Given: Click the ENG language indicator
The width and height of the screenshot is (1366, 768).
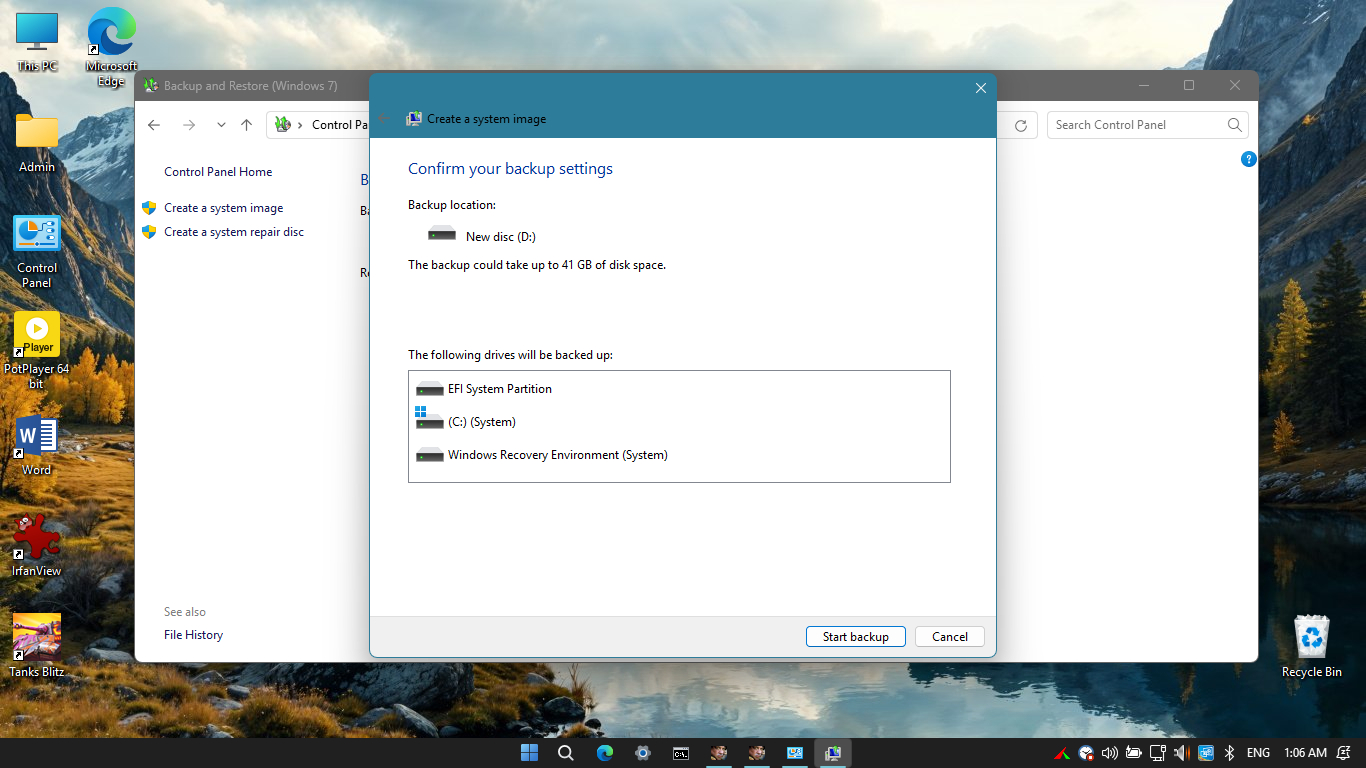Looking at the screenshot, I should coord(1258,753).
